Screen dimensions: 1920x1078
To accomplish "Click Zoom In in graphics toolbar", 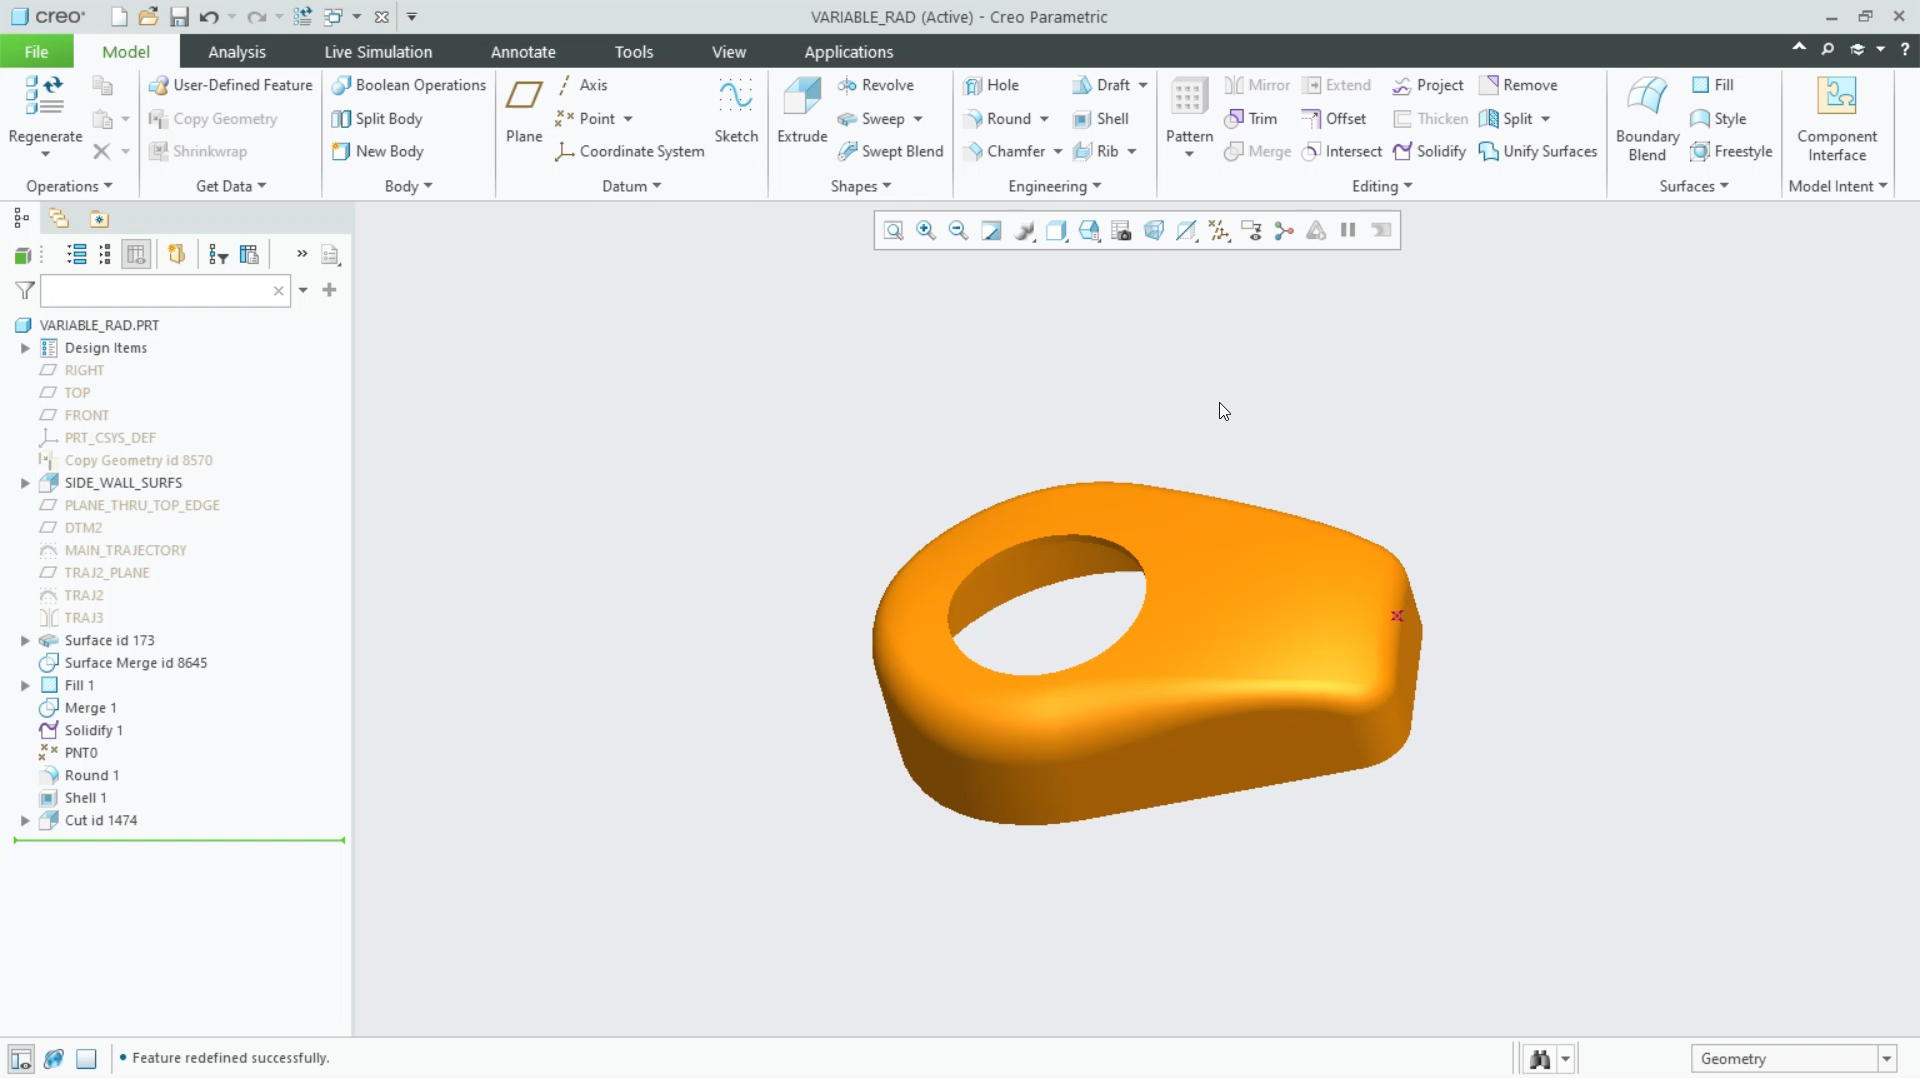I will pyautogui.click(x=926, y=231).
